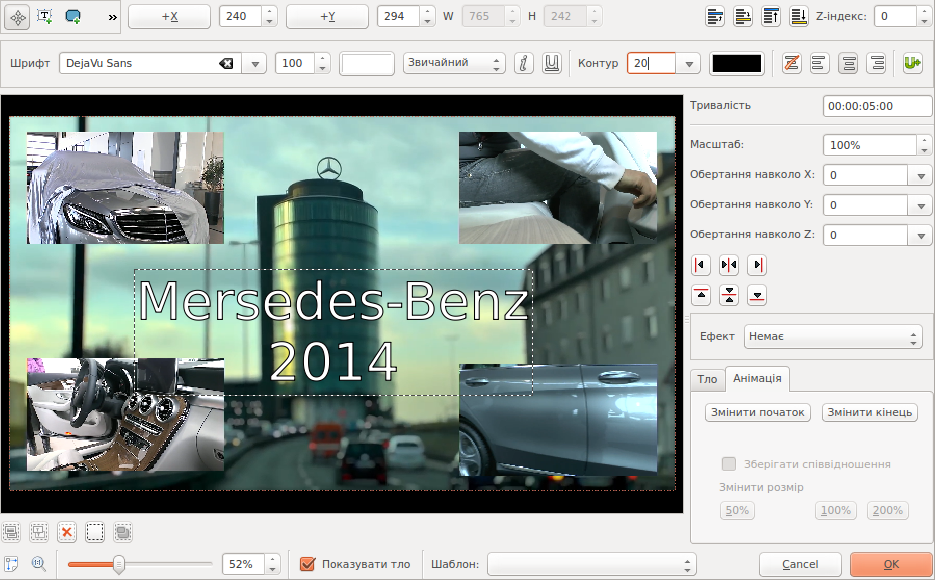This screenshot has width=935, height=580.
Task: Open the white font color picker
Action: click(x=367, y=63)
